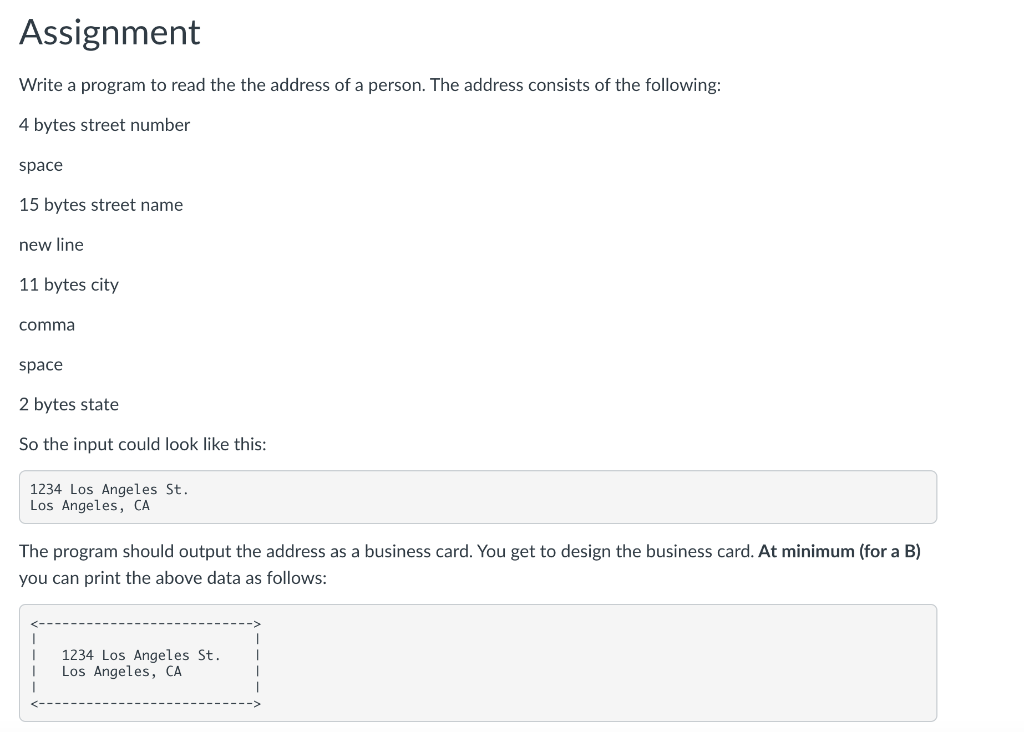Click 'Los Angeles, CA' in input sample
This screenshot has width=1024, height=732.
point(90,506)
